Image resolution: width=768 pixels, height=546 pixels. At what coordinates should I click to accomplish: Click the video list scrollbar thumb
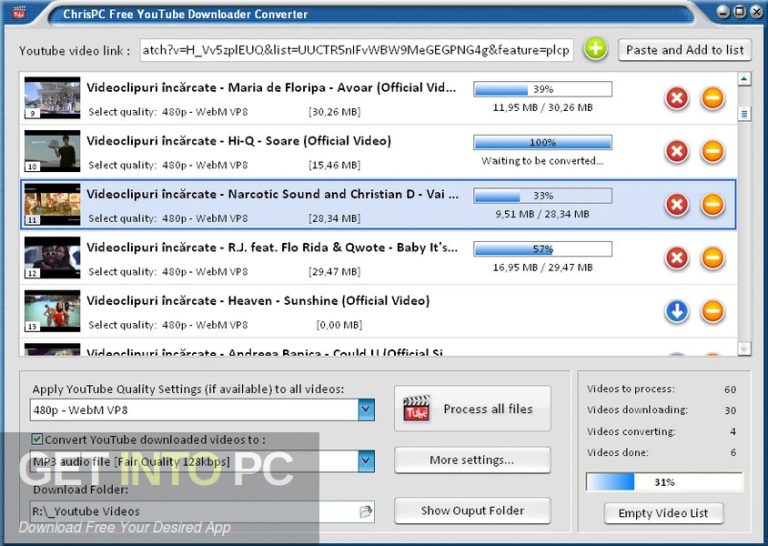point(744,114)
